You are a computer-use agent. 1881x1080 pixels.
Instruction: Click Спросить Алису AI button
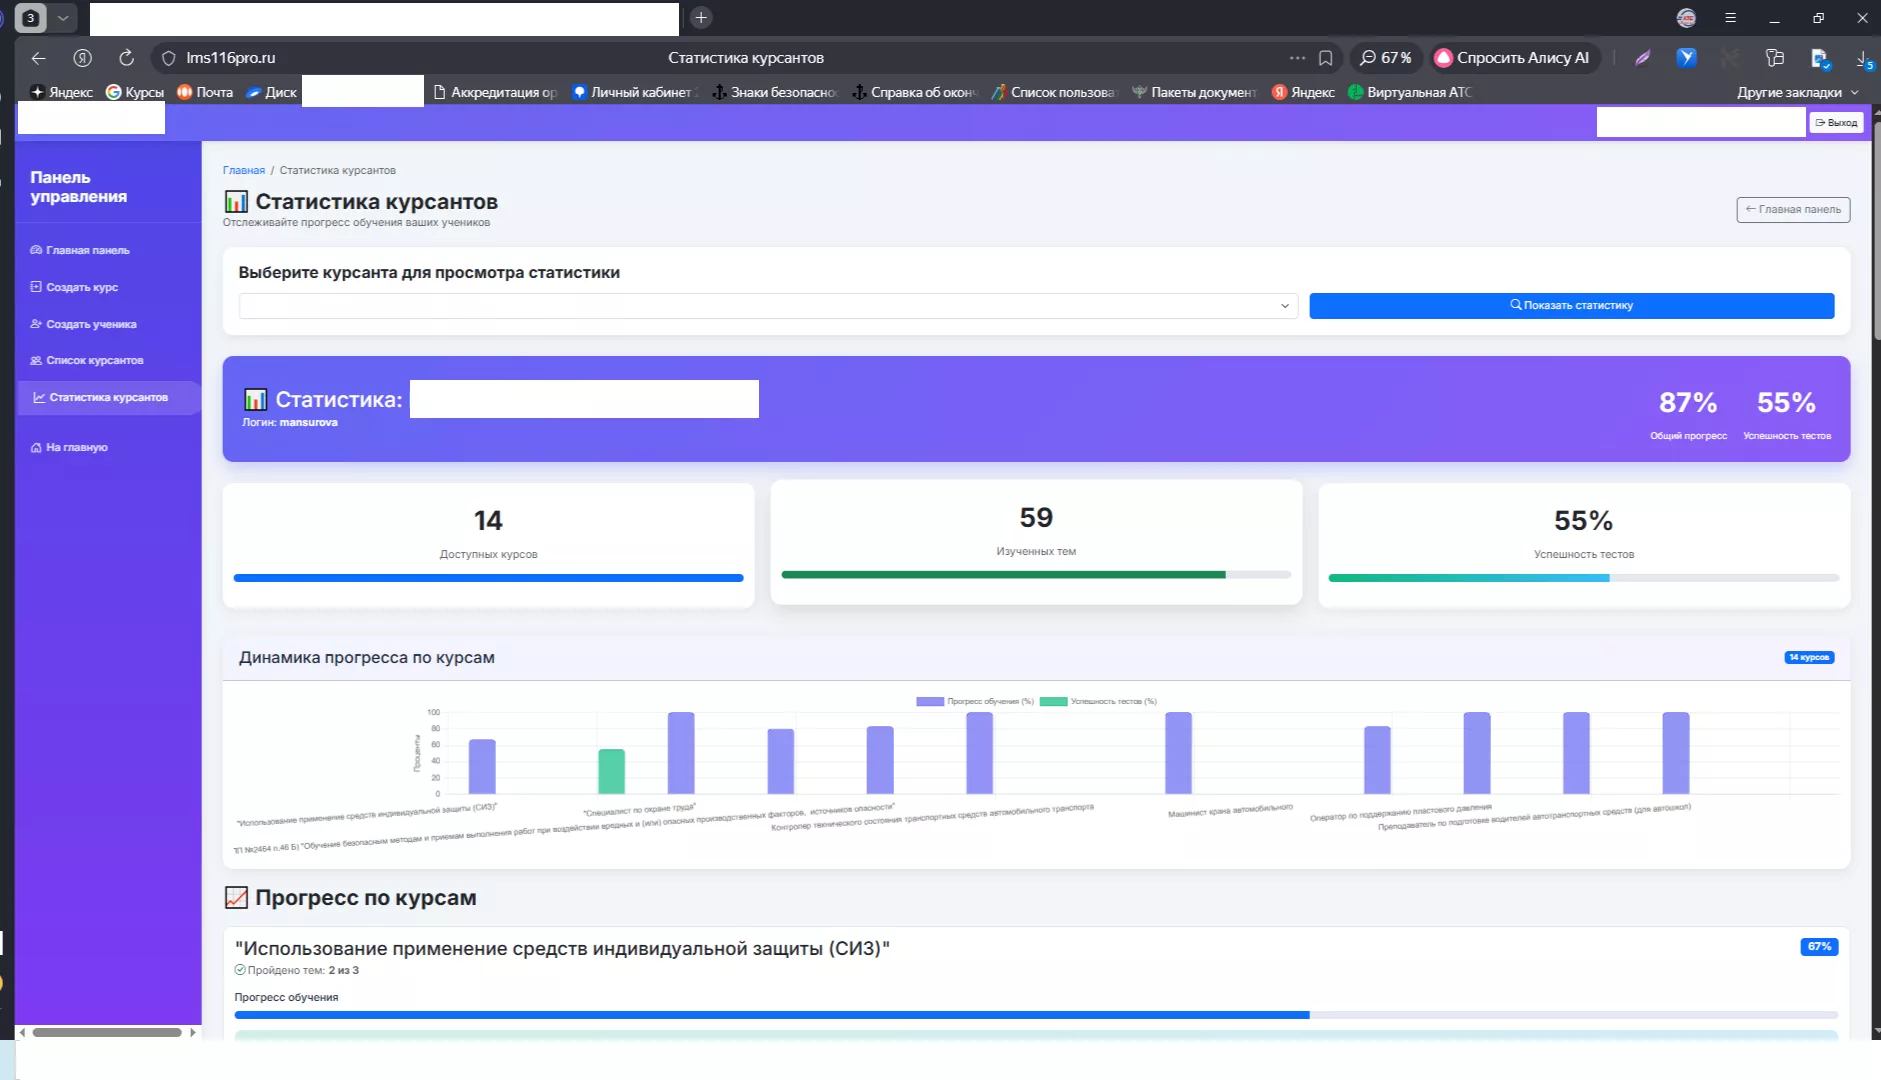[1512, 58]
